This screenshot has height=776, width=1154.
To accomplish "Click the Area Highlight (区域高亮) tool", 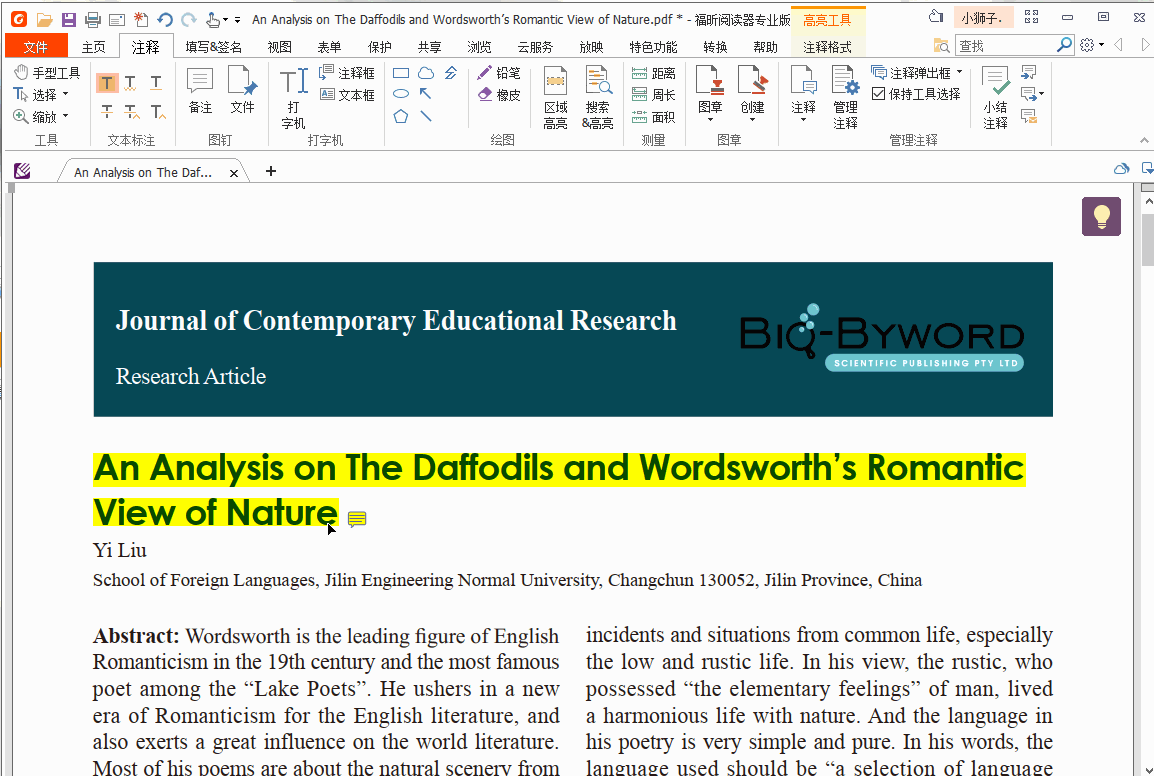I will pos(555,97).
